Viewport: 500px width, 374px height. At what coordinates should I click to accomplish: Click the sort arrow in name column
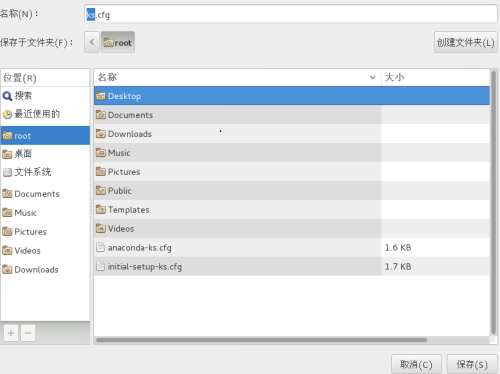(x=373, y=78)
